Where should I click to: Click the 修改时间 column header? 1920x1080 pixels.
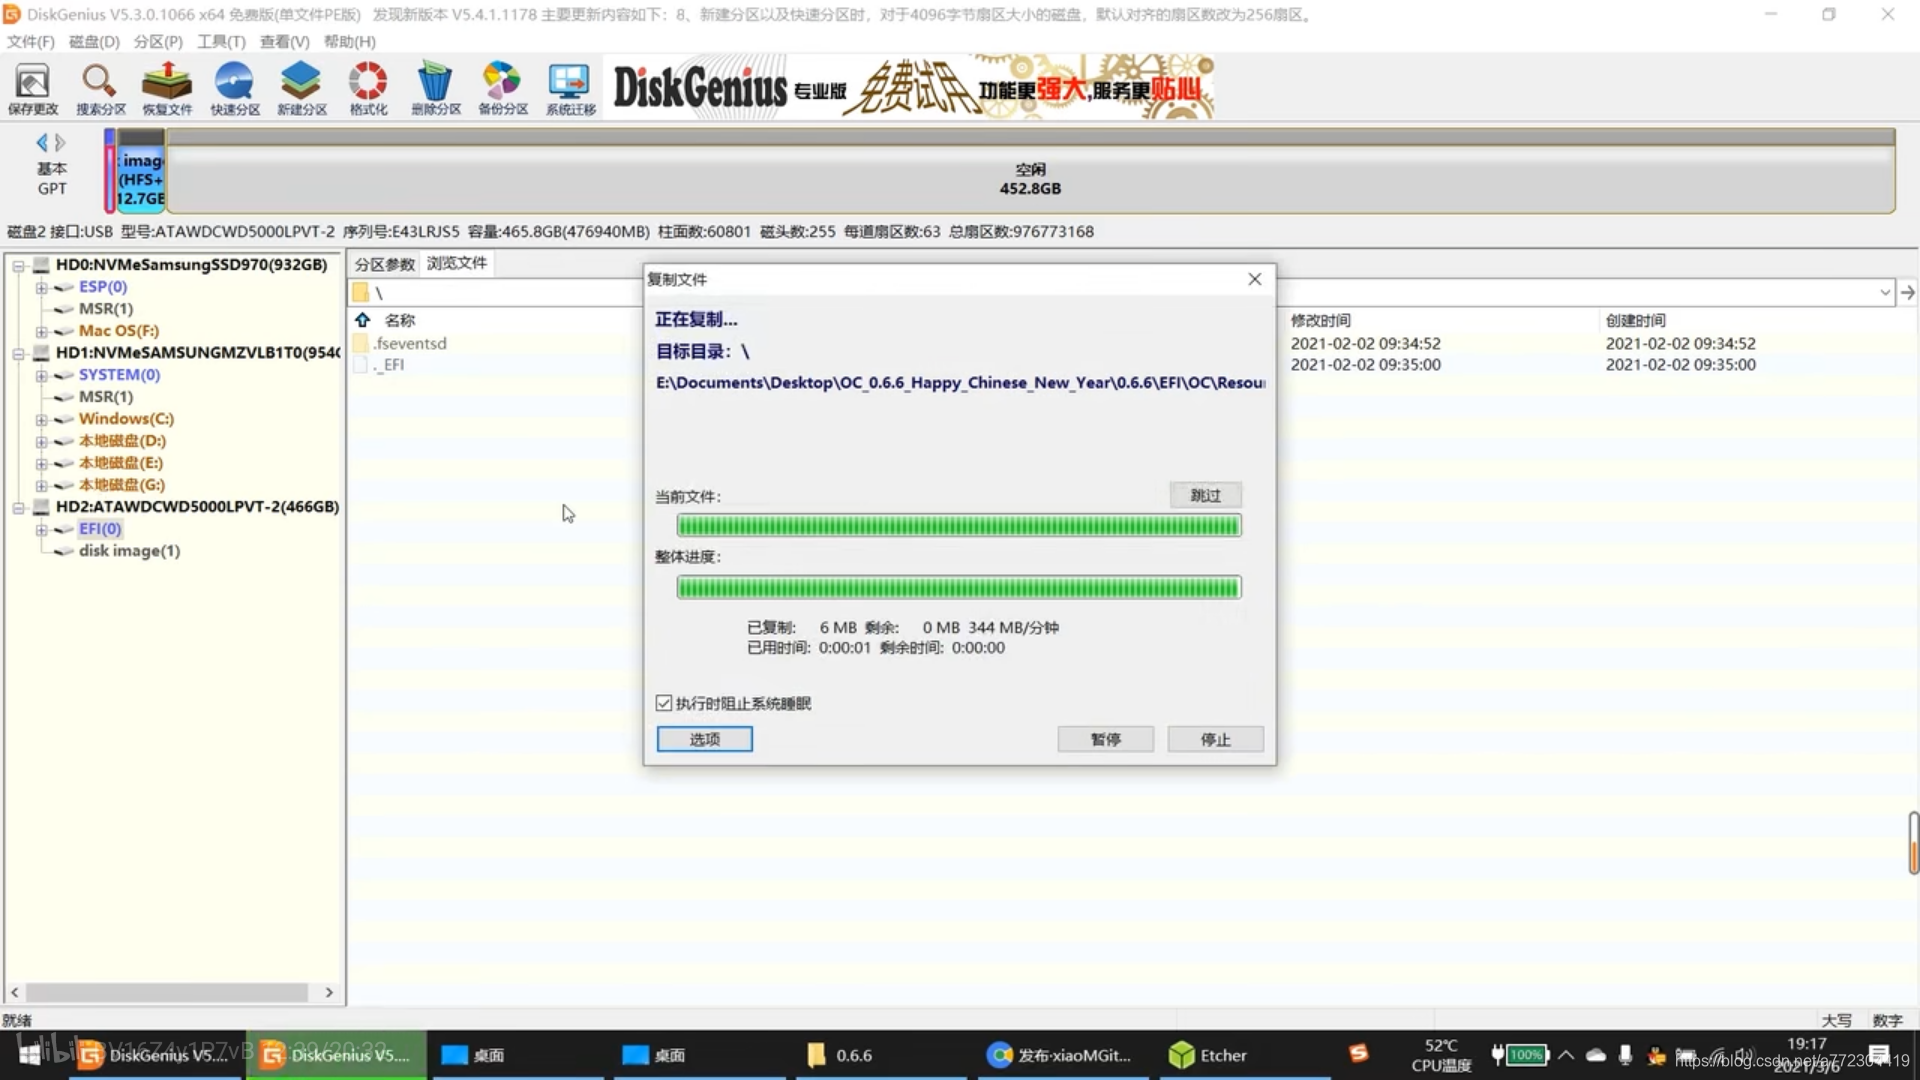[1320, 320]
